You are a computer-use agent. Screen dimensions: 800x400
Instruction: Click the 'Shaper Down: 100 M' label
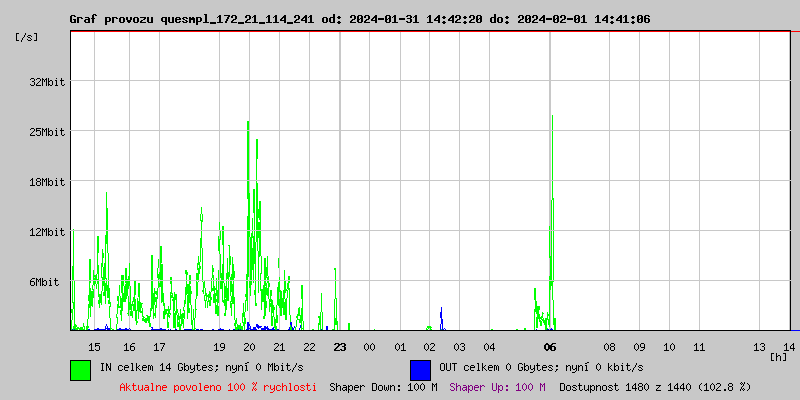coord(383,387)
